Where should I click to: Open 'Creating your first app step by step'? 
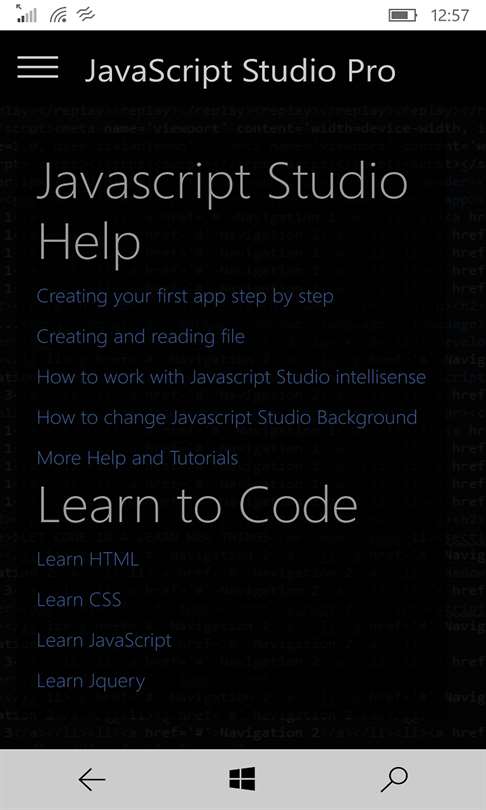point(185,297)
